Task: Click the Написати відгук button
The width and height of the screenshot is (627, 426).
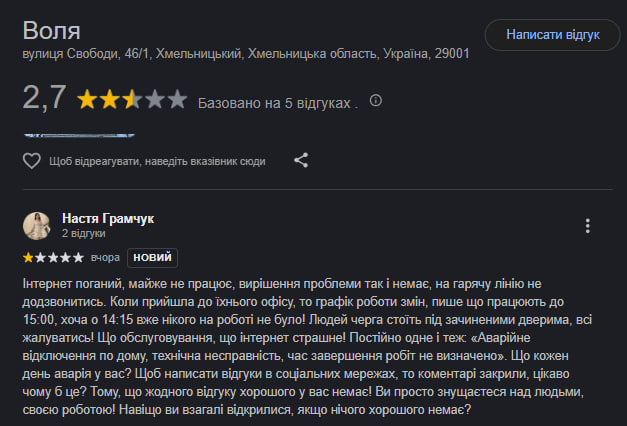Action: (552, 35)
